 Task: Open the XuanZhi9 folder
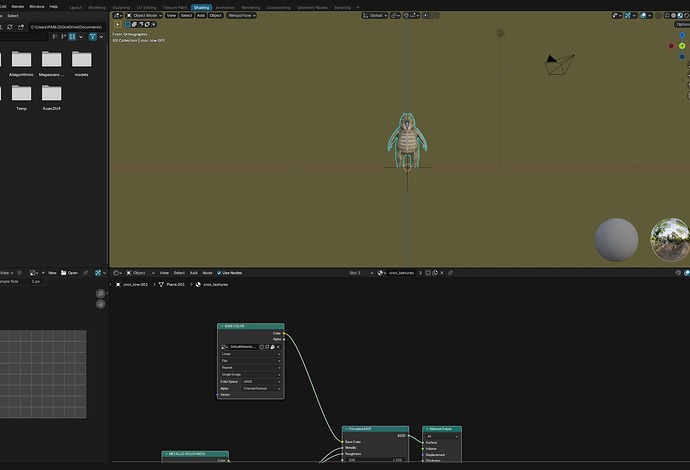click(51, 97)
